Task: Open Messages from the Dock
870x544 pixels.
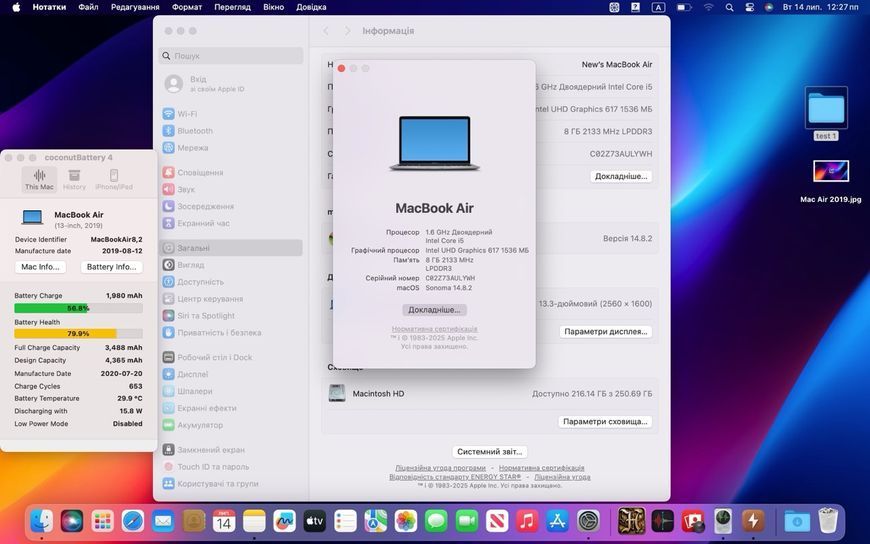Action: coord(436,521)
